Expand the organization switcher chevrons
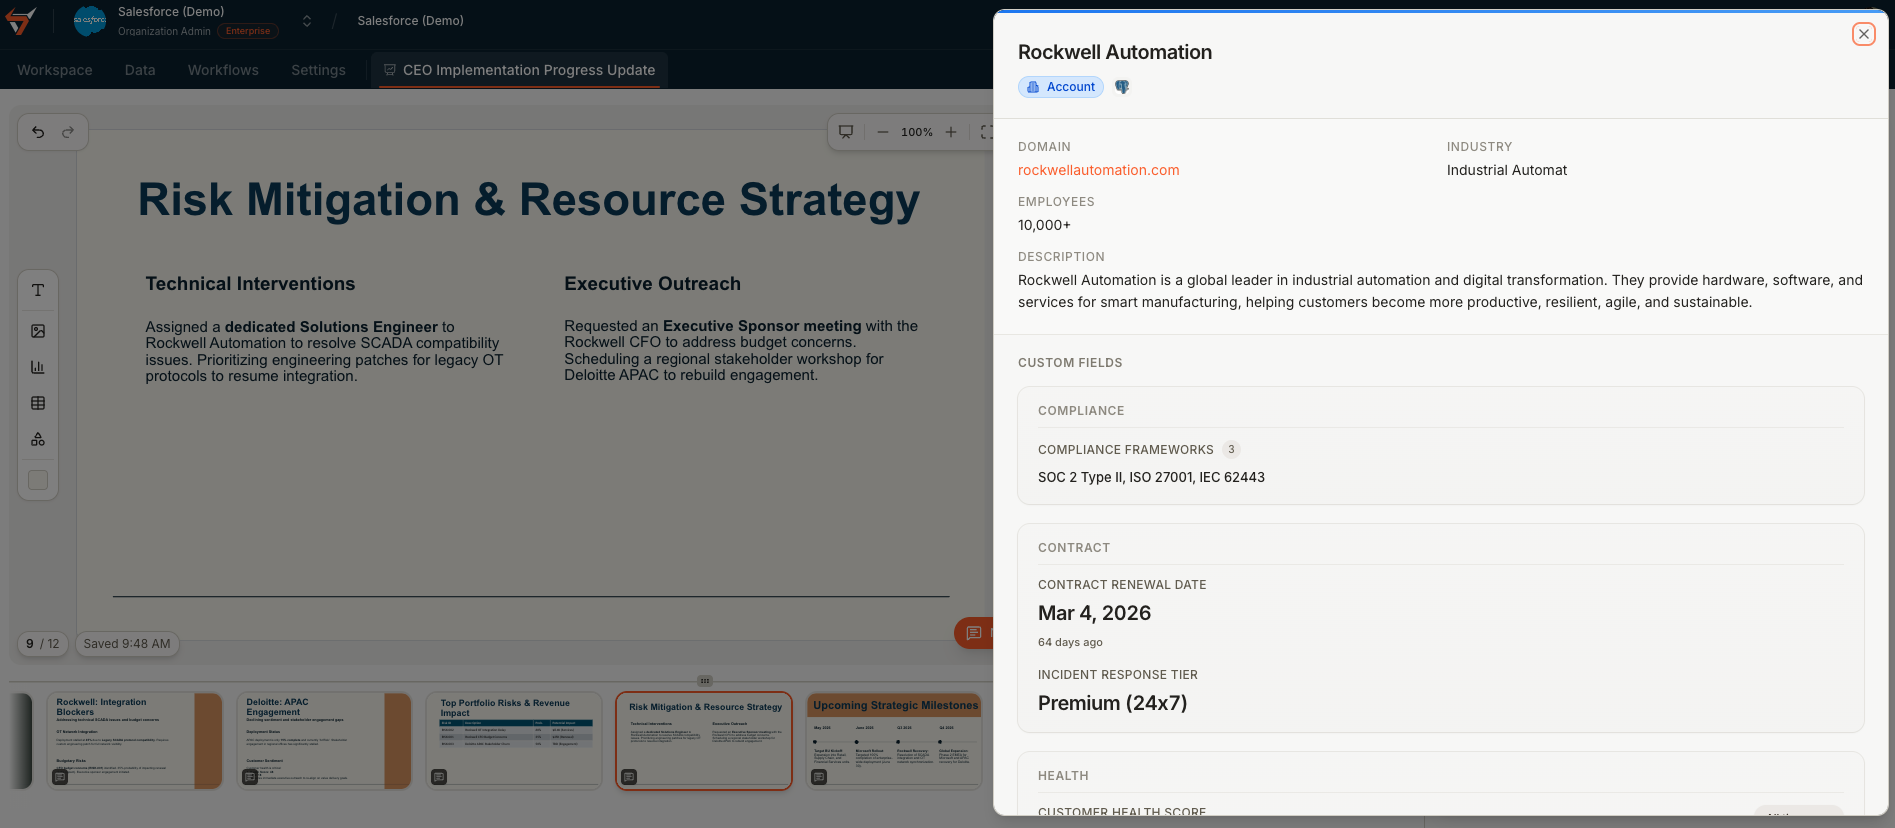Image resolution: width=1895 pixels, height=828 pixels. coord(307,21)
